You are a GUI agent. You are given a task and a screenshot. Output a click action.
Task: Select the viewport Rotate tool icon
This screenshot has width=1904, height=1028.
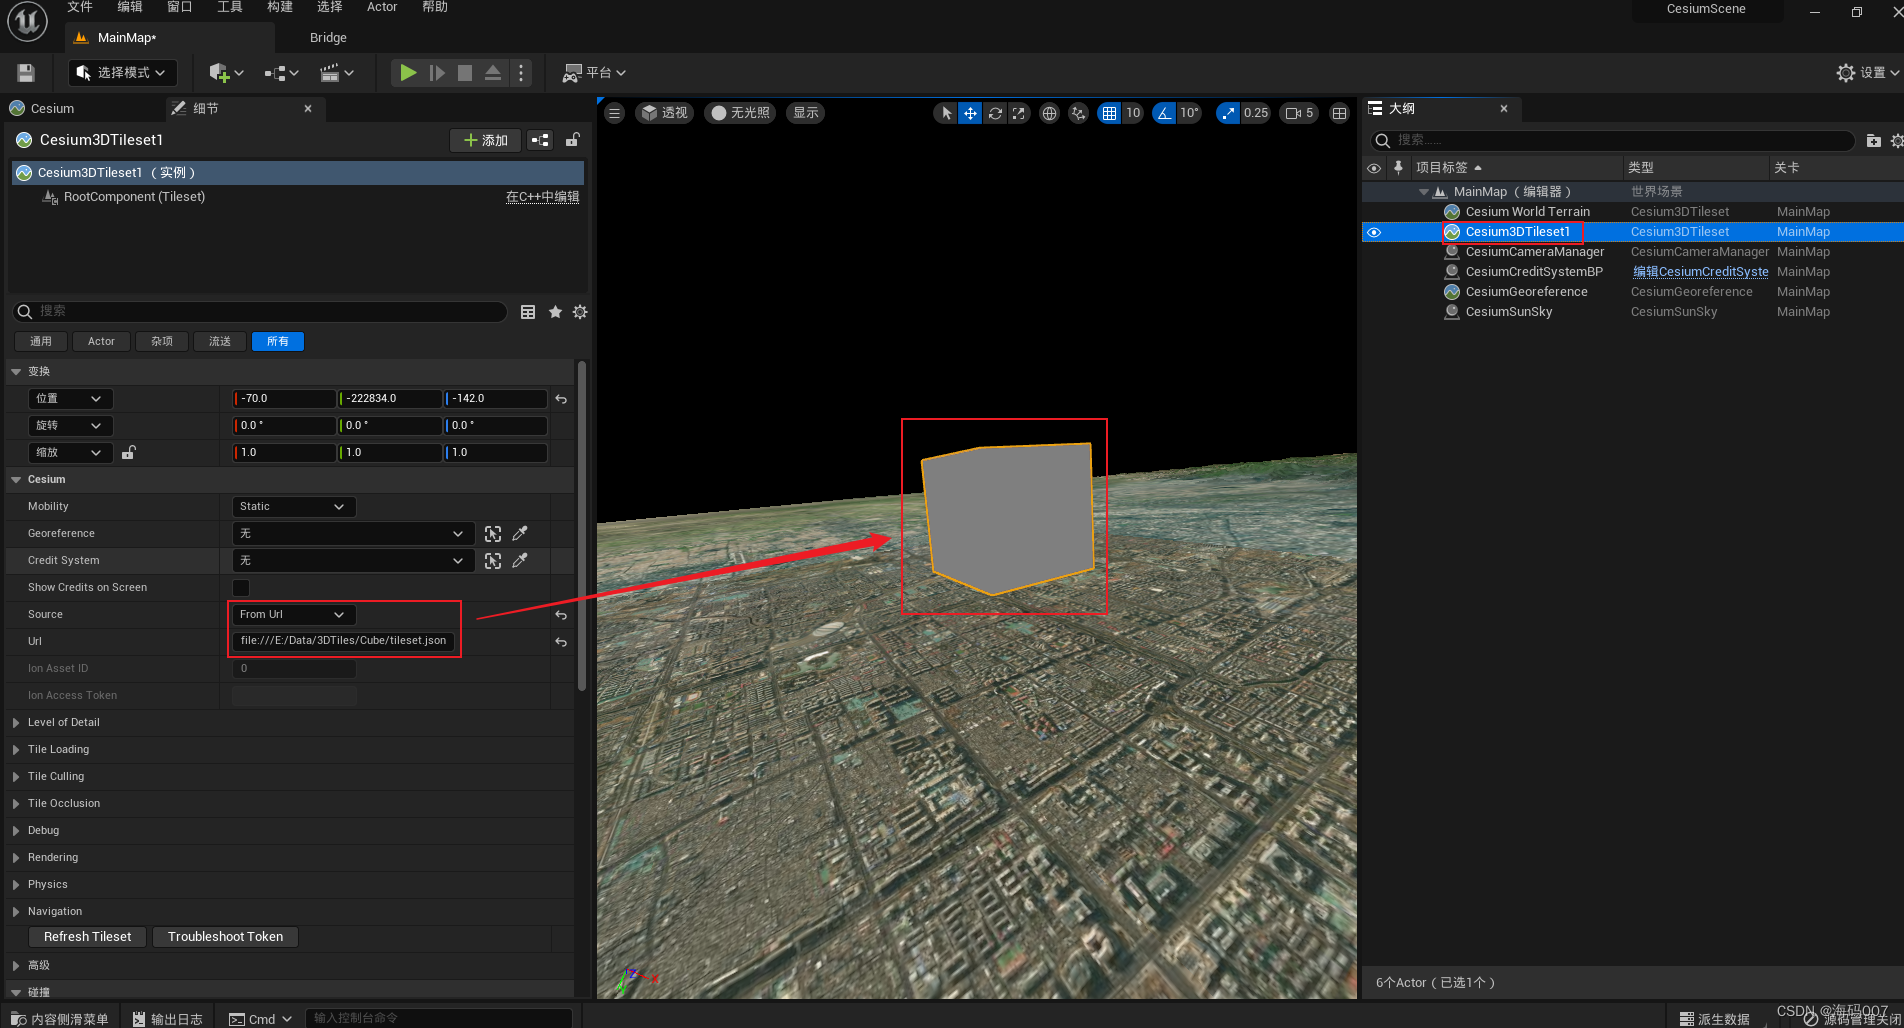coord(994,113)
